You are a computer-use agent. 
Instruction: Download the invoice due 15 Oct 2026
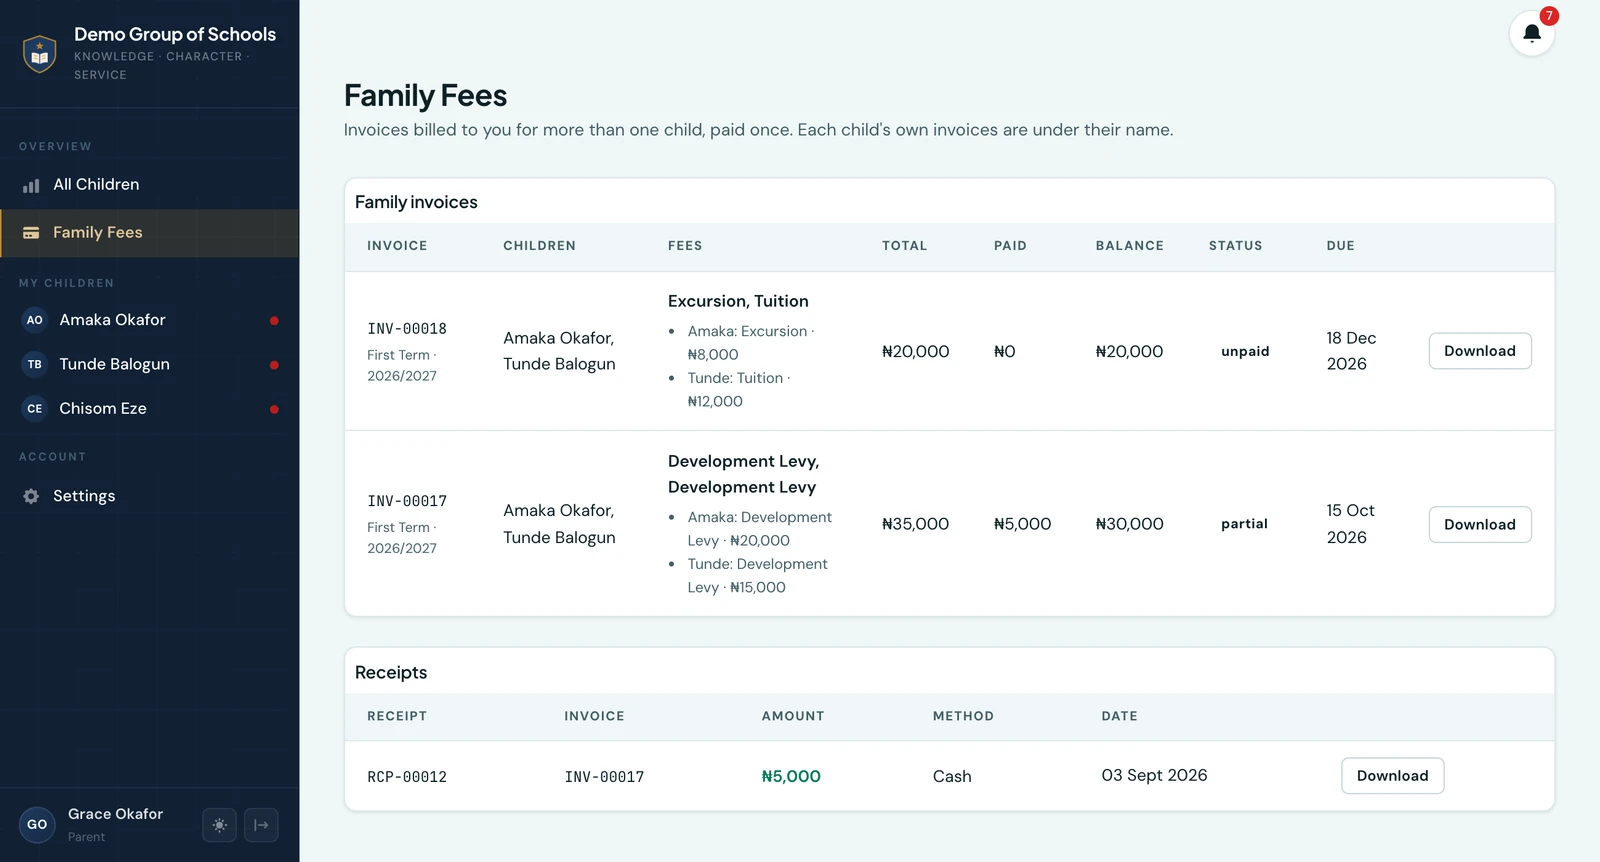[x=1480, y=524]
